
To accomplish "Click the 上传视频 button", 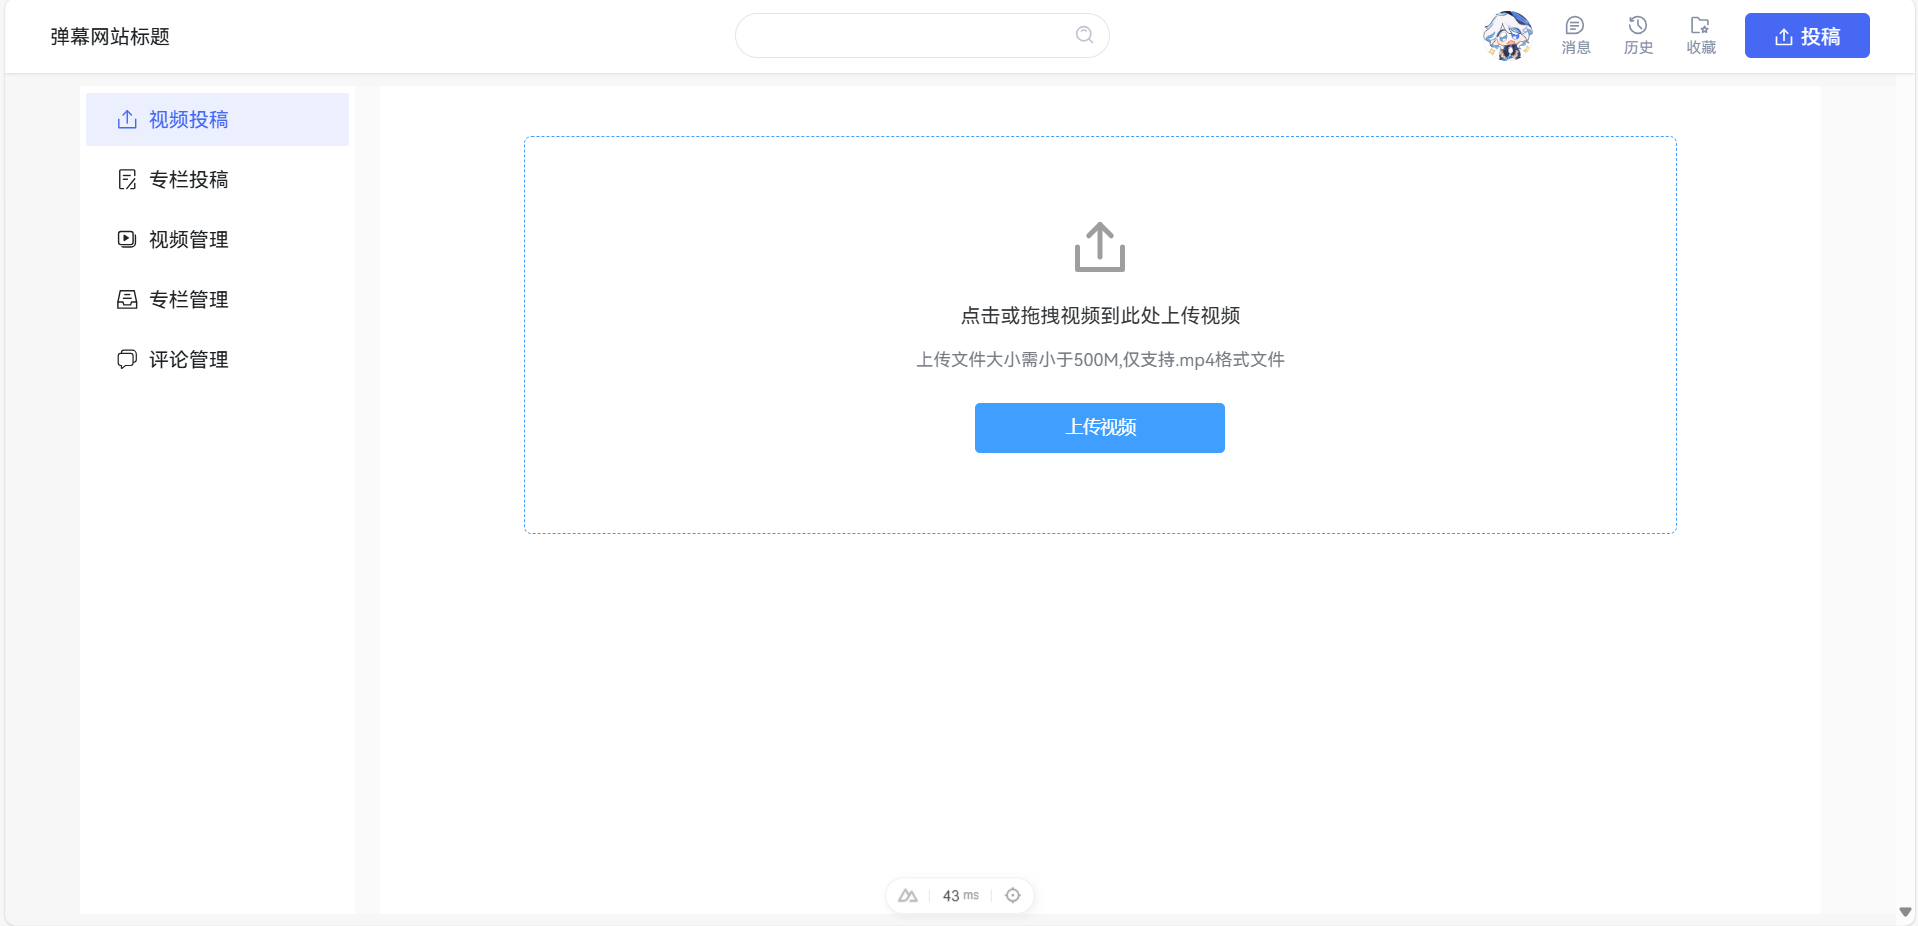I will point(1100,428).
